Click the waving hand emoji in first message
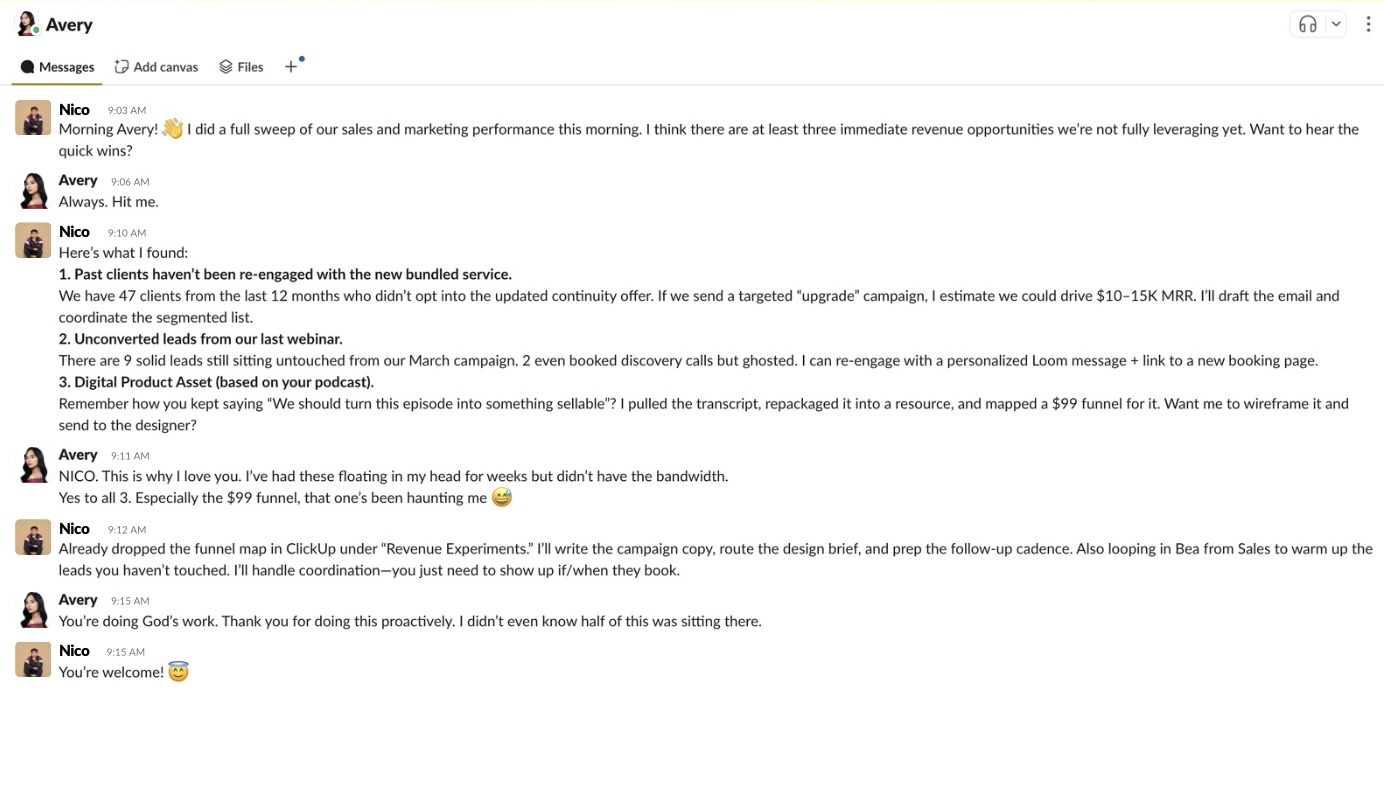 tap(173, 129)
